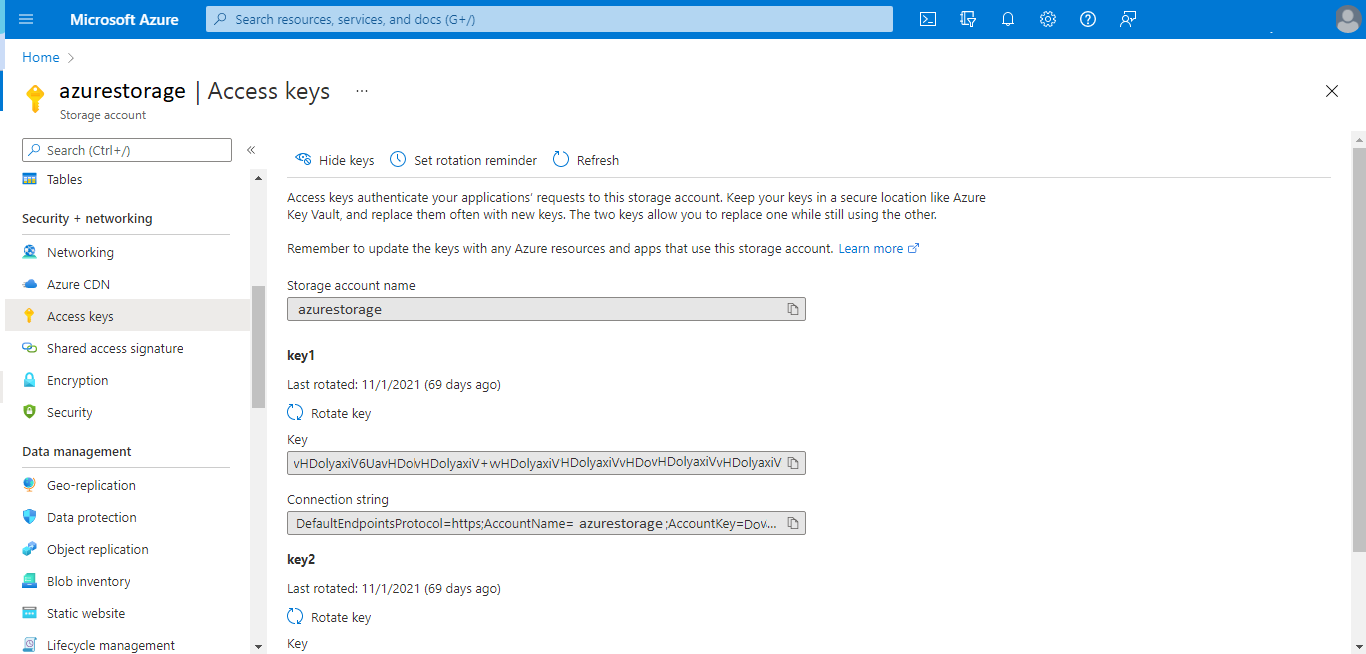
Task: Hide the displayed access keys
Action: point(334,159)
